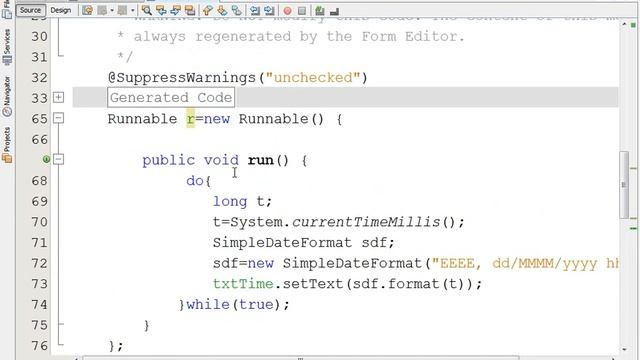Switch to the Source view tab

tap(30, 10)
